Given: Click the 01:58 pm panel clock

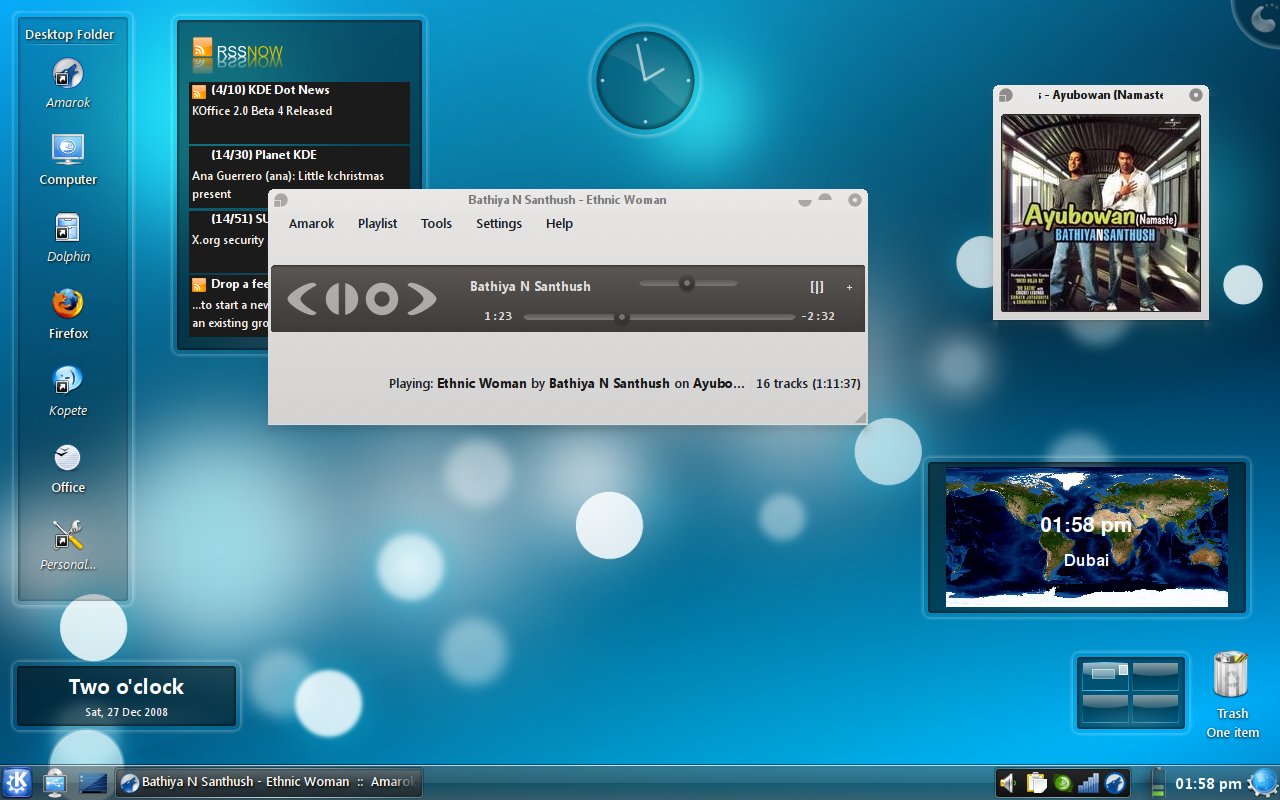Looking at the screenshot, I should coord(1208,783).
